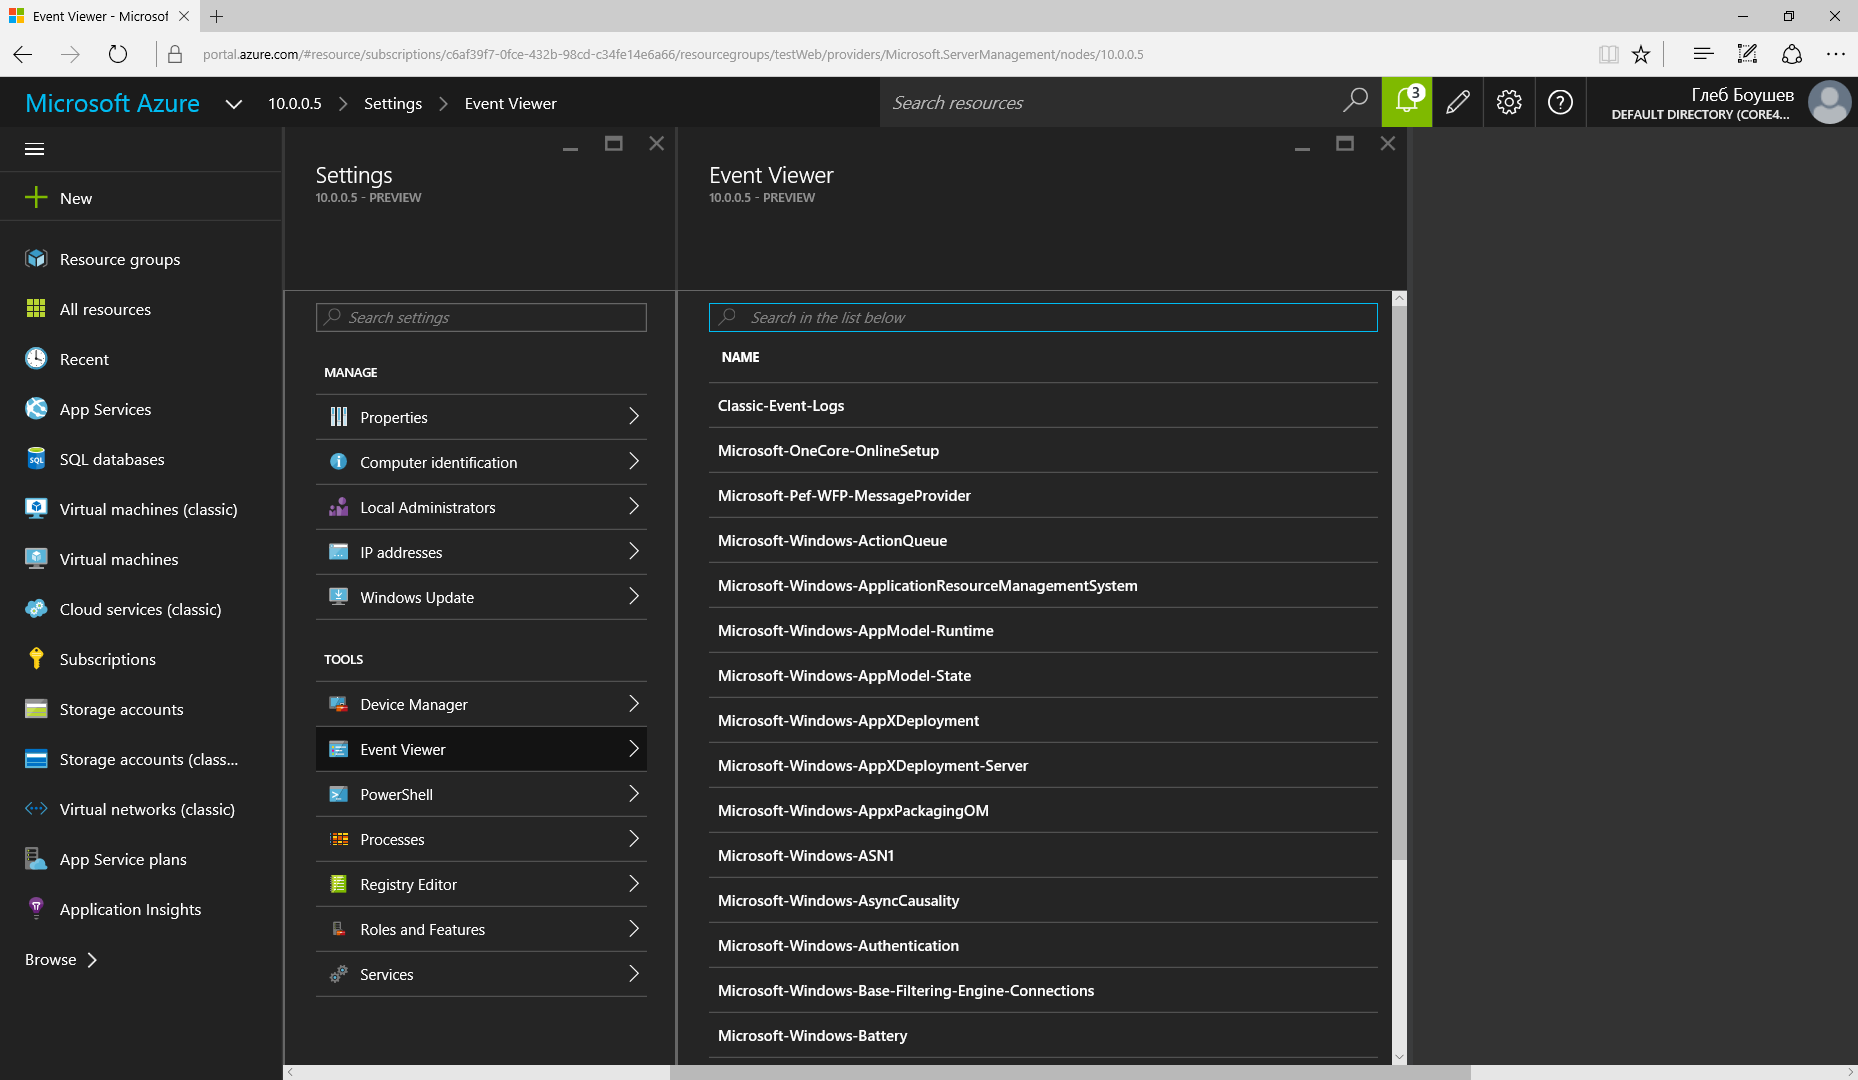The height and width of the screenshot is (1080, 1858).
Task: Click the Subscriptions key icon
Action: click(x=36, y=659)
